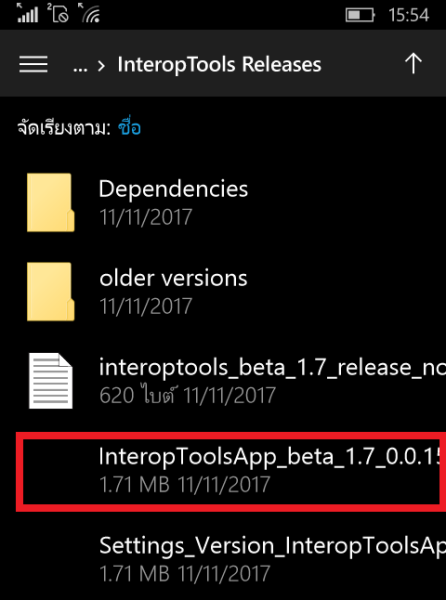Viewport: 446px width, 600px height.
Task: Click the จัดเรียงตาม sort label
Action: tap(63, 127)
